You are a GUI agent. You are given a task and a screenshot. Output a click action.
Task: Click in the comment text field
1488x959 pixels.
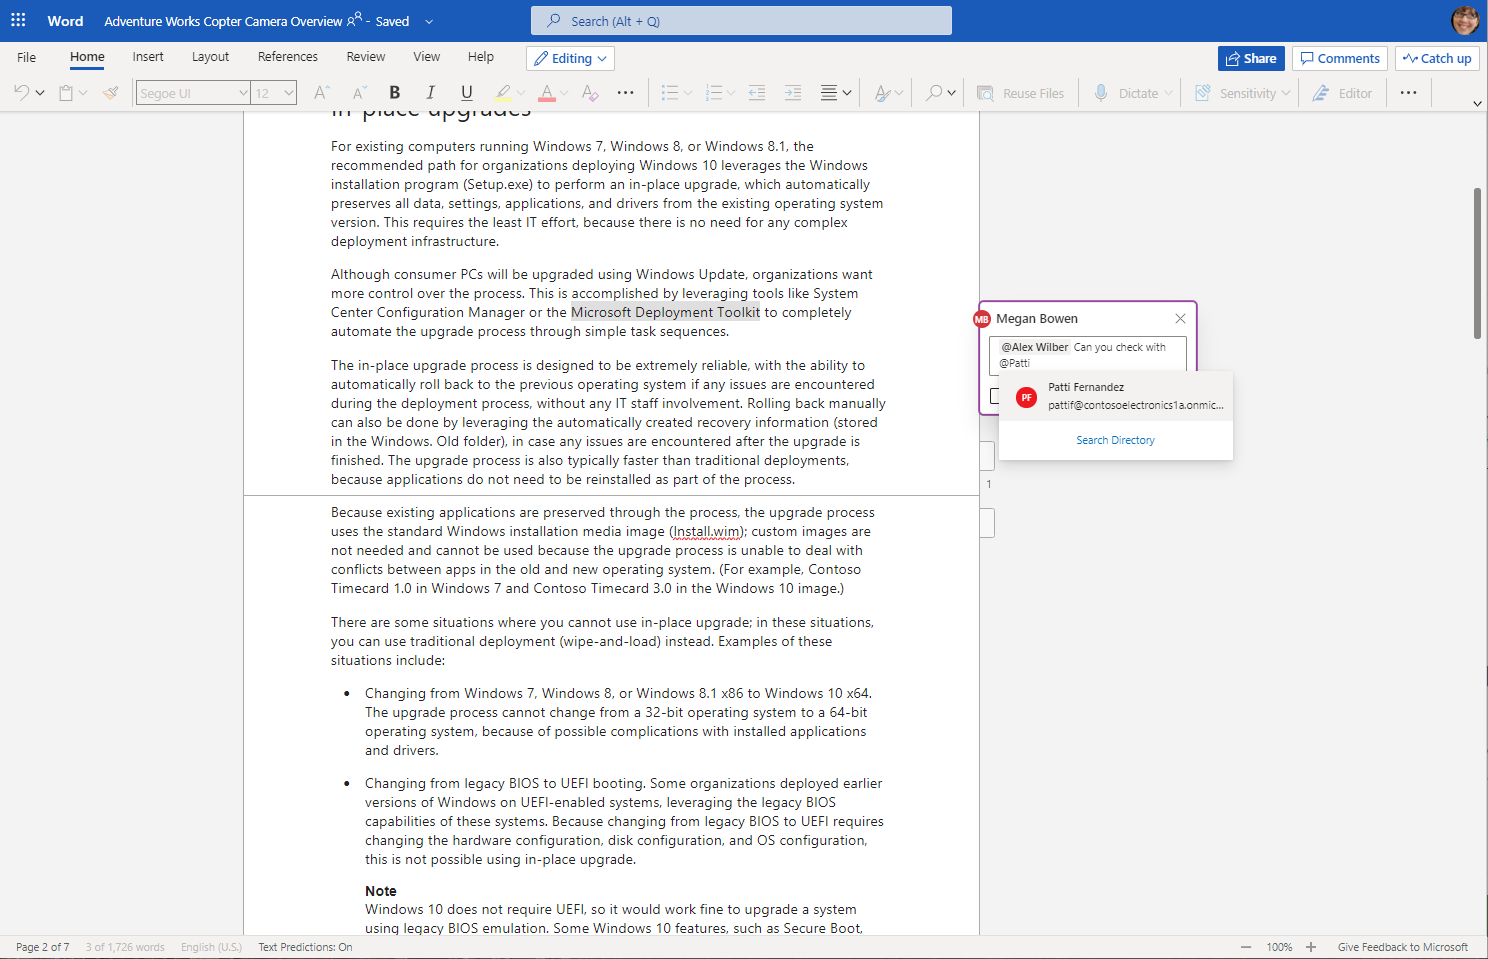1087,355
